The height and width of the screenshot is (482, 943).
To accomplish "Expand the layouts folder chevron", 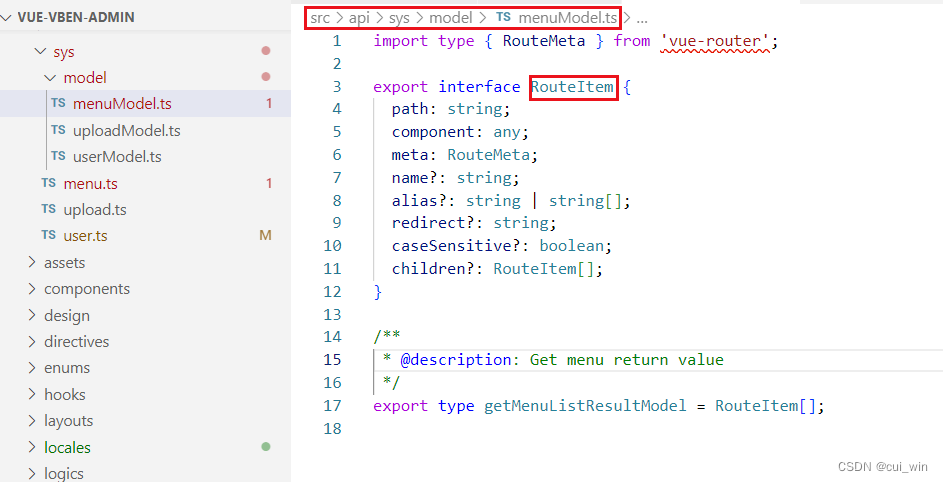I will pyautogui.click(x=32, y=421).
